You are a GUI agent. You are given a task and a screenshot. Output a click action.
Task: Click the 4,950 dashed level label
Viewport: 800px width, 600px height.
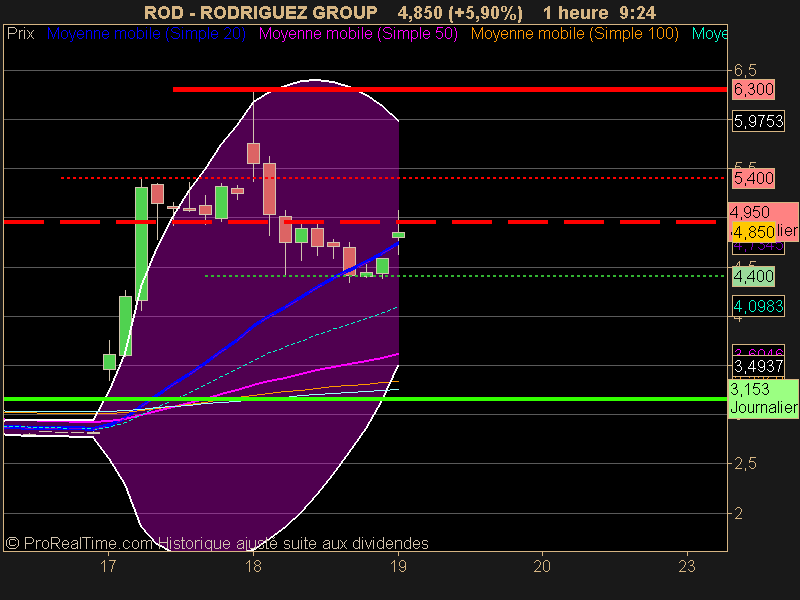749,212
